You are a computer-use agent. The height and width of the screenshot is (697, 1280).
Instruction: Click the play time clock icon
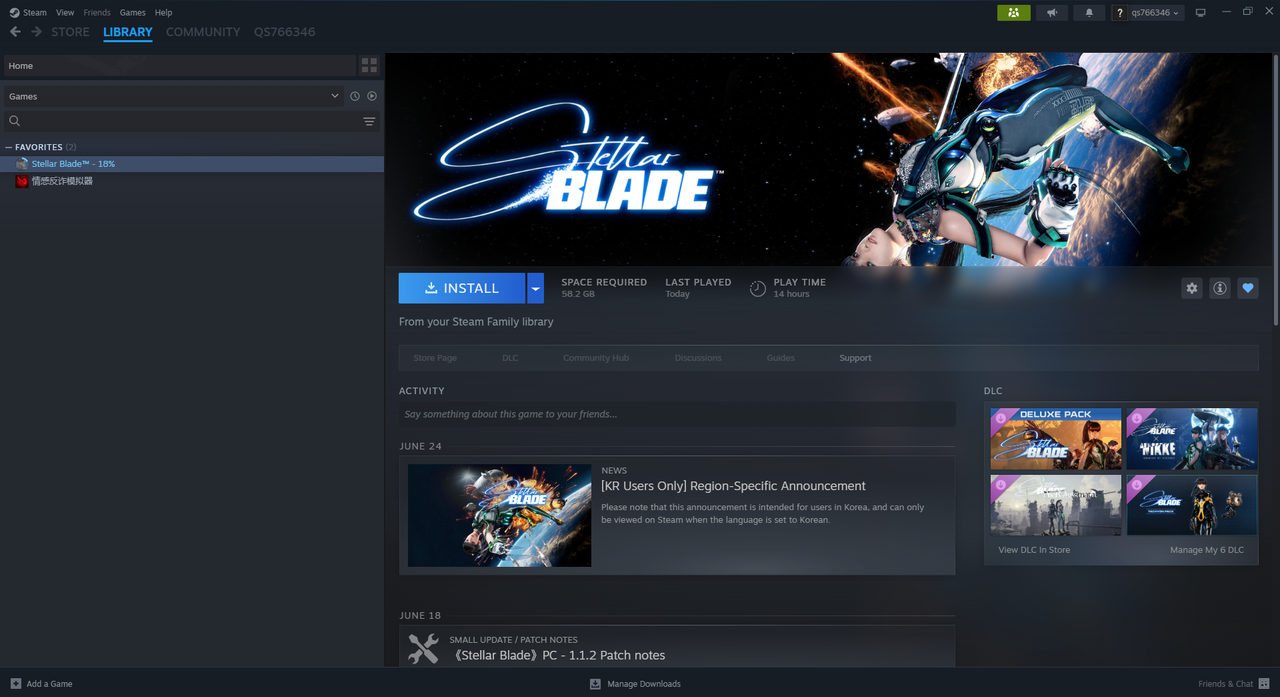[758, 288]
